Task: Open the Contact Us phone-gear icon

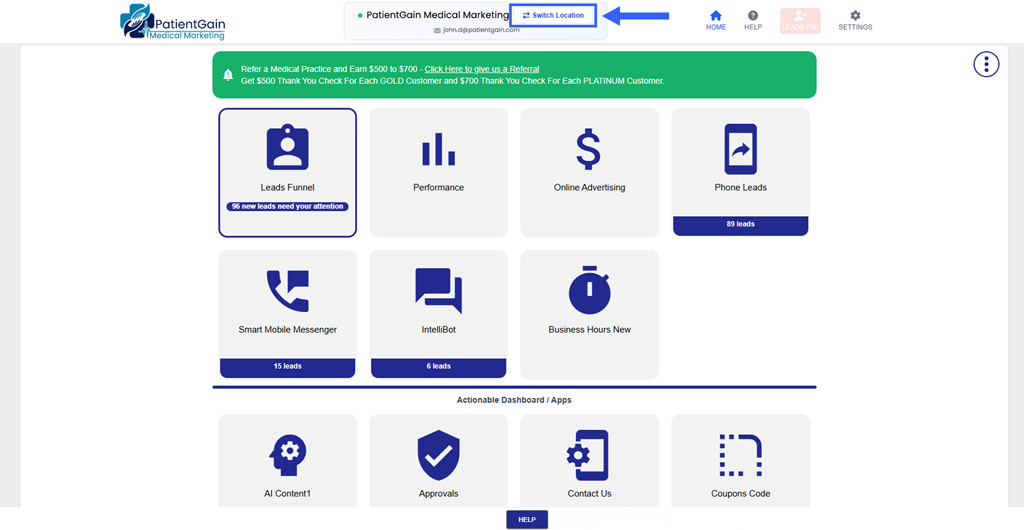Action: coord(588,455)
